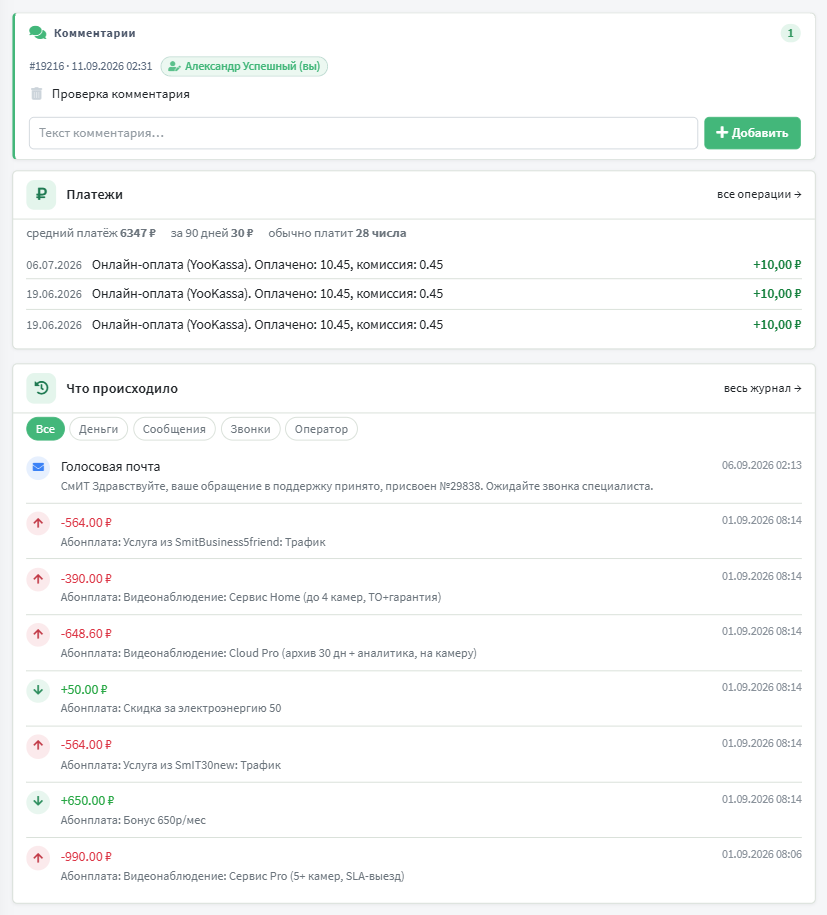Click the +50.00 ₽ amount
The height and width of the screenshot is (915, 827).
[84, 690]
